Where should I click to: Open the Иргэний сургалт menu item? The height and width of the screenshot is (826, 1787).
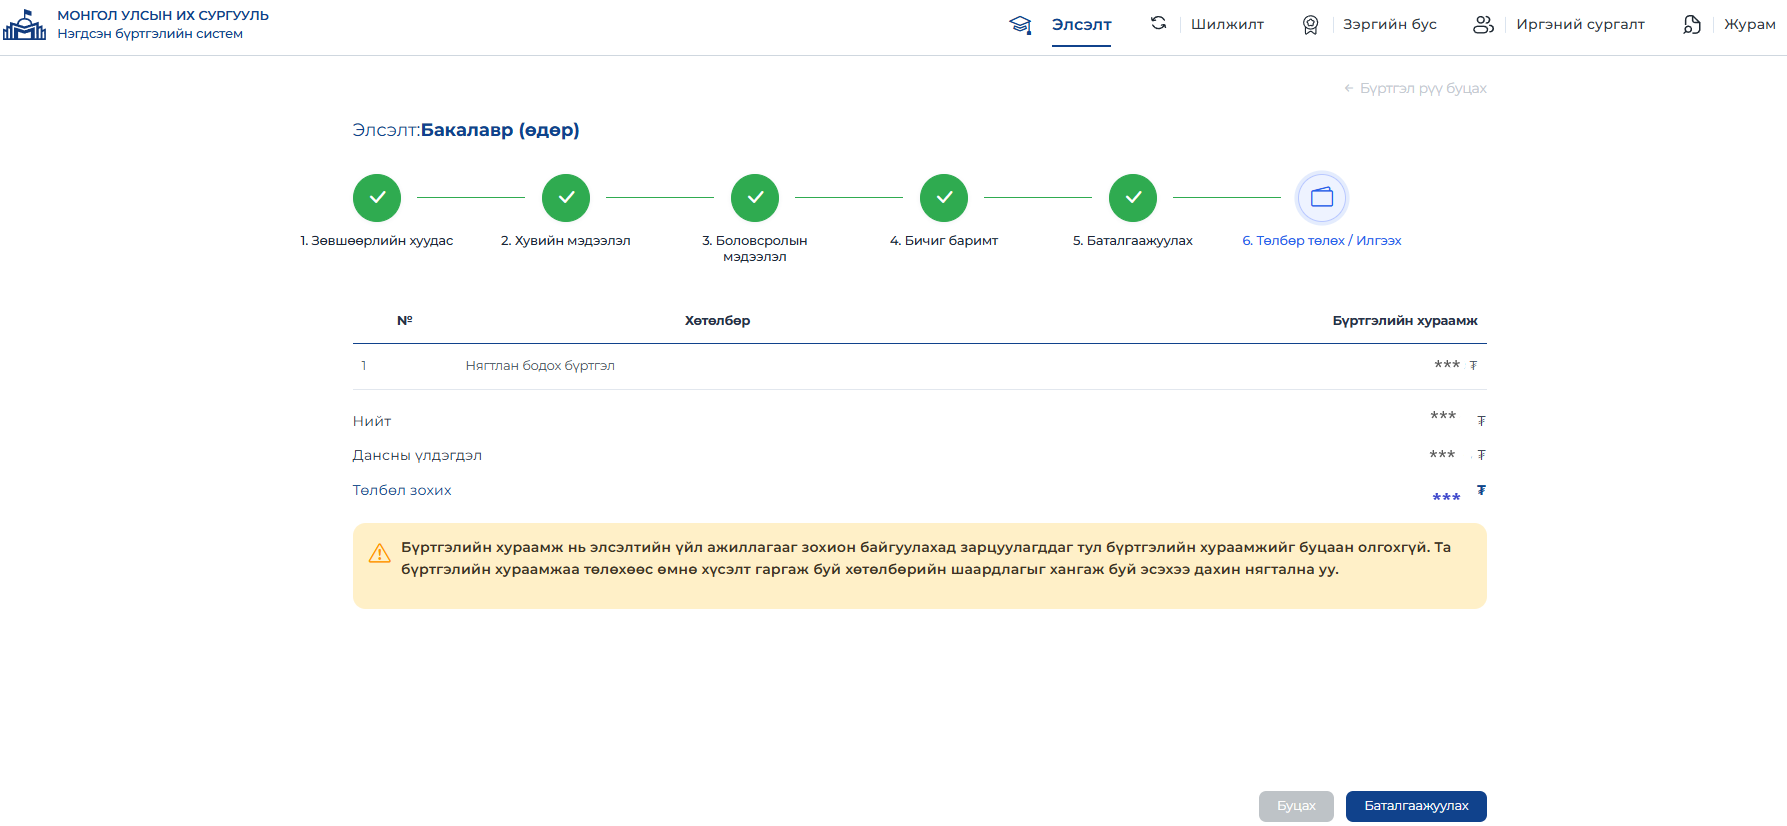coord(1580,25)
